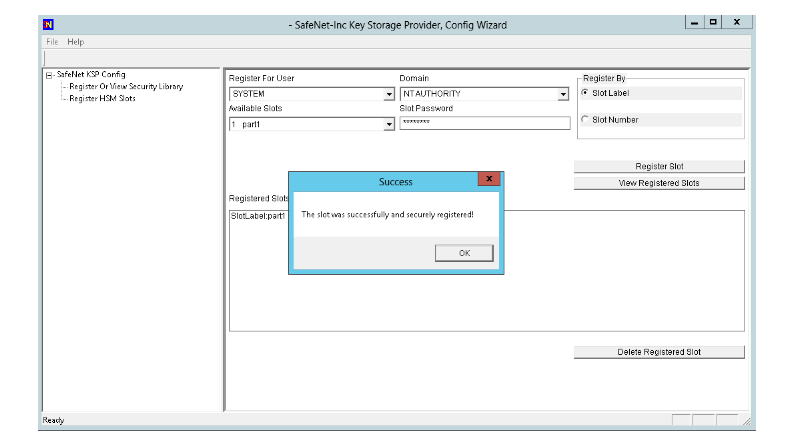This screenshot has height=445, width=794.
Task: Click the Ready status bar text
Action: point(53,420)
